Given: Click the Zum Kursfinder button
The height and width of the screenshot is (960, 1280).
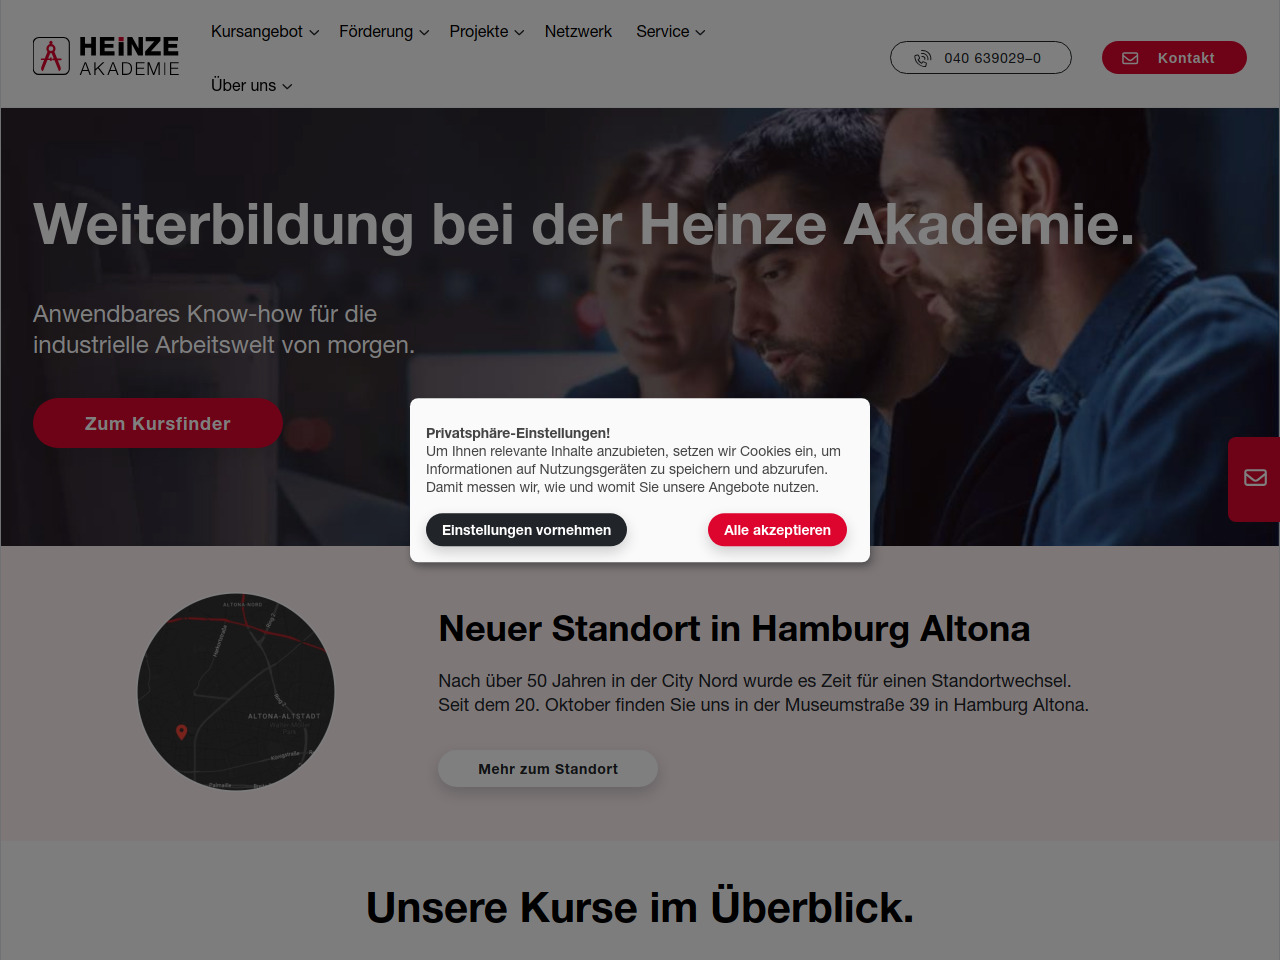Looking at the screenshot, I should pos(158,423).
